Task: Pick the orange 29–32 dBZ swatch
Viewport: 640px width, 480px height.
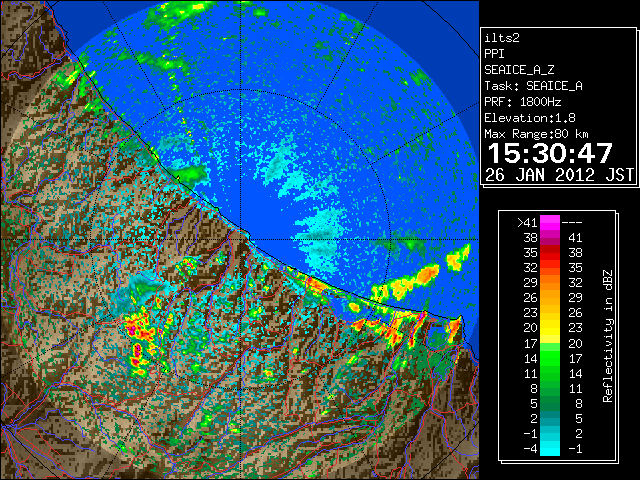Action: tap(550, 283)
